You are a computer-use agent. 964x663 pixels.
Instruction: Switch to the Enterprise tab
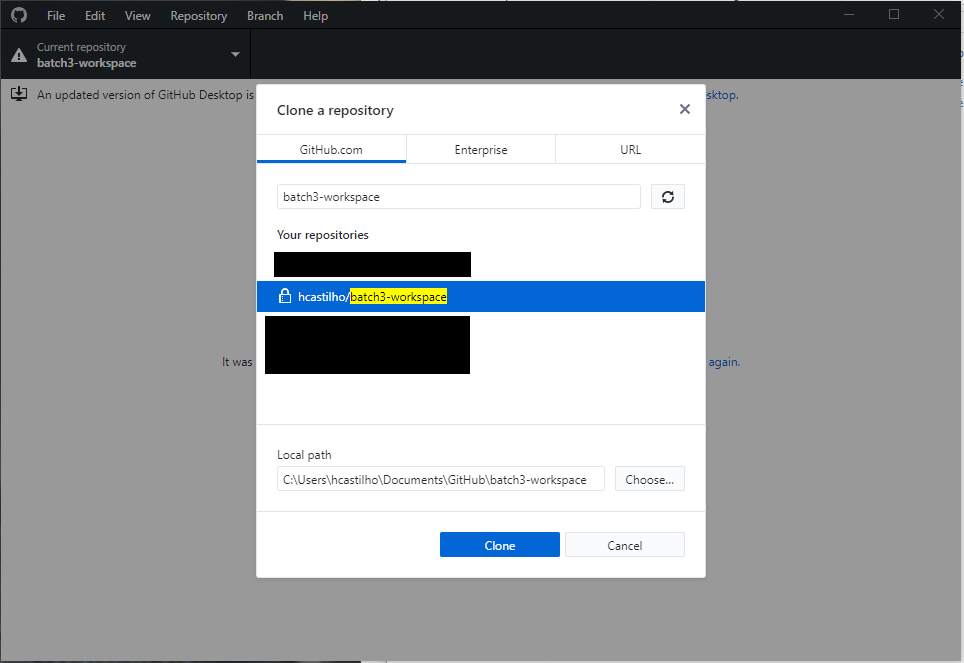[481, 149]
